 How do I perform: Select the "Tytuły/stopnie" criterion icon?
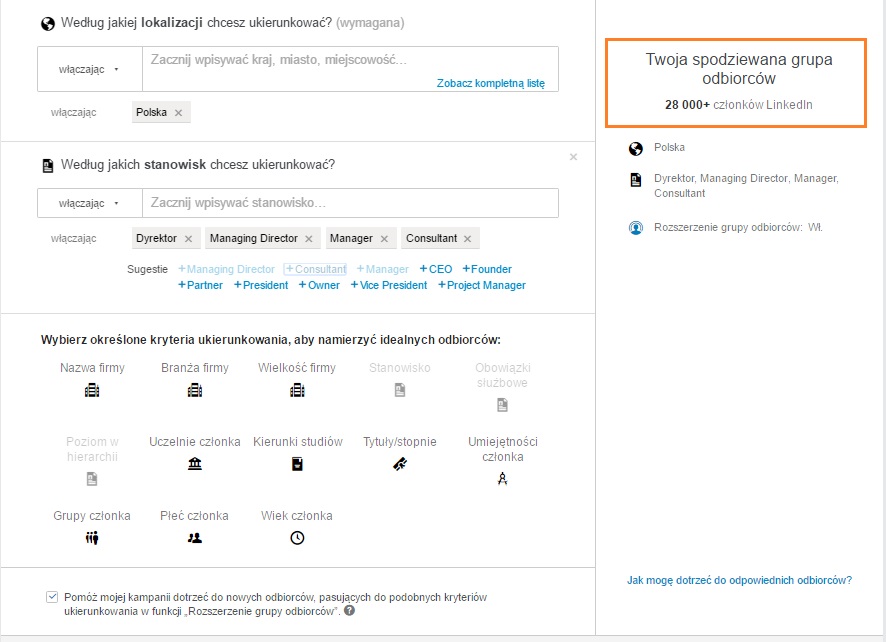(x=399, y=463)
